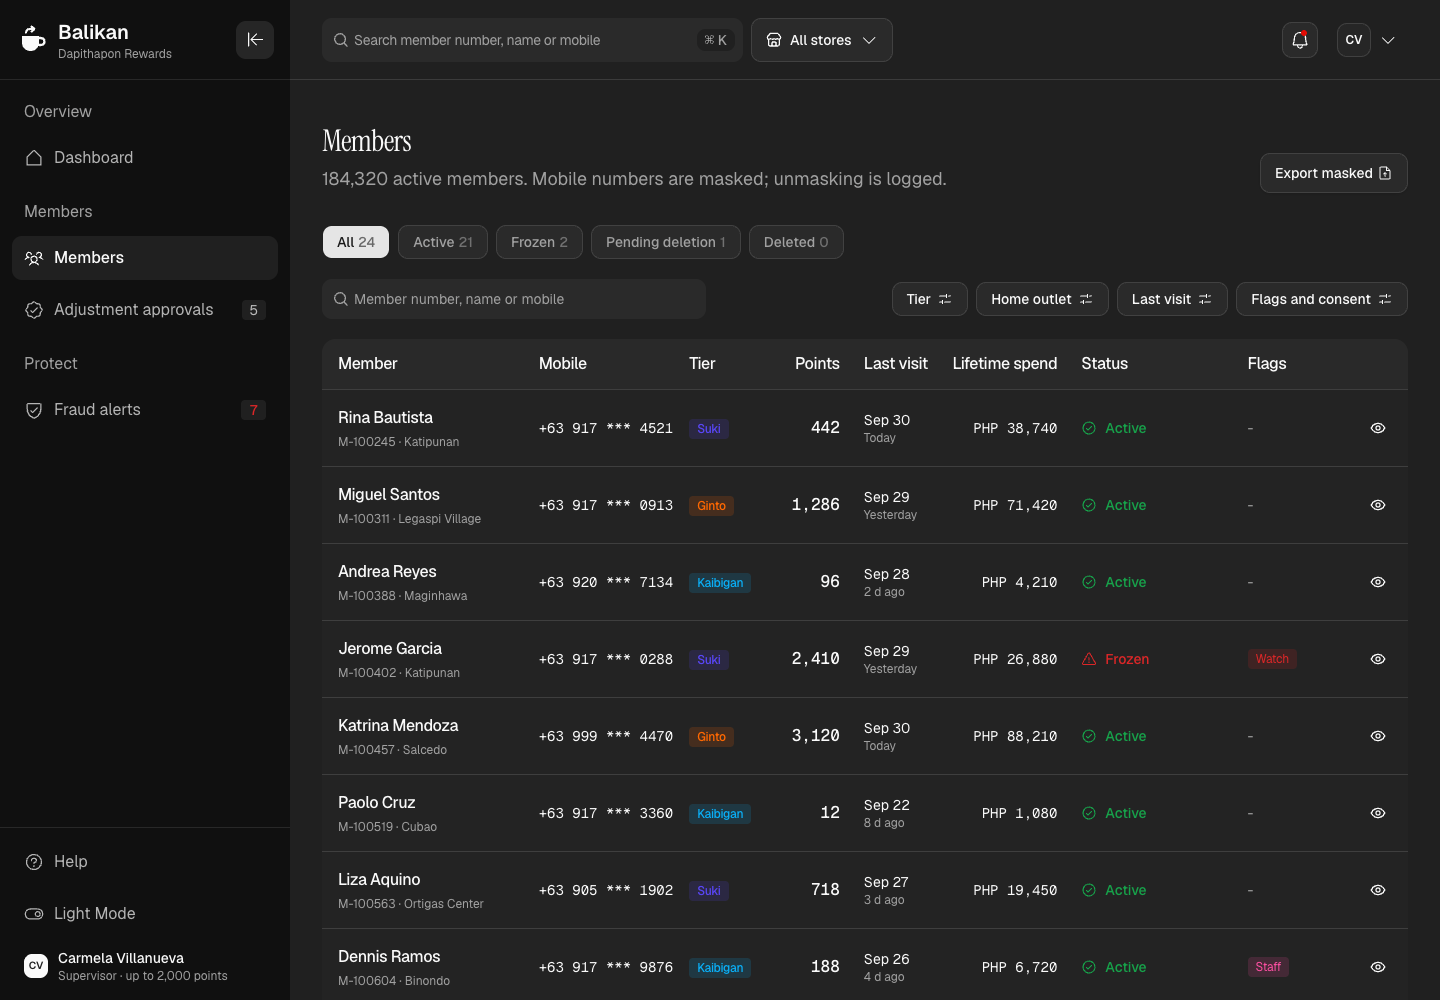Screen dimensions: 1440x1000
Task: Open the Flags and consent filter
Action: click(x=1322, y=299)
